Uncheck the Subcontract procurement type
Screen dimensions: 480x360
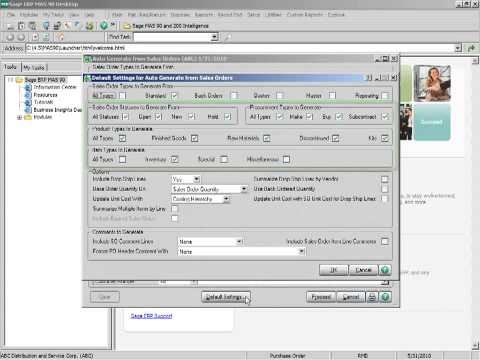tap(385, 117)
